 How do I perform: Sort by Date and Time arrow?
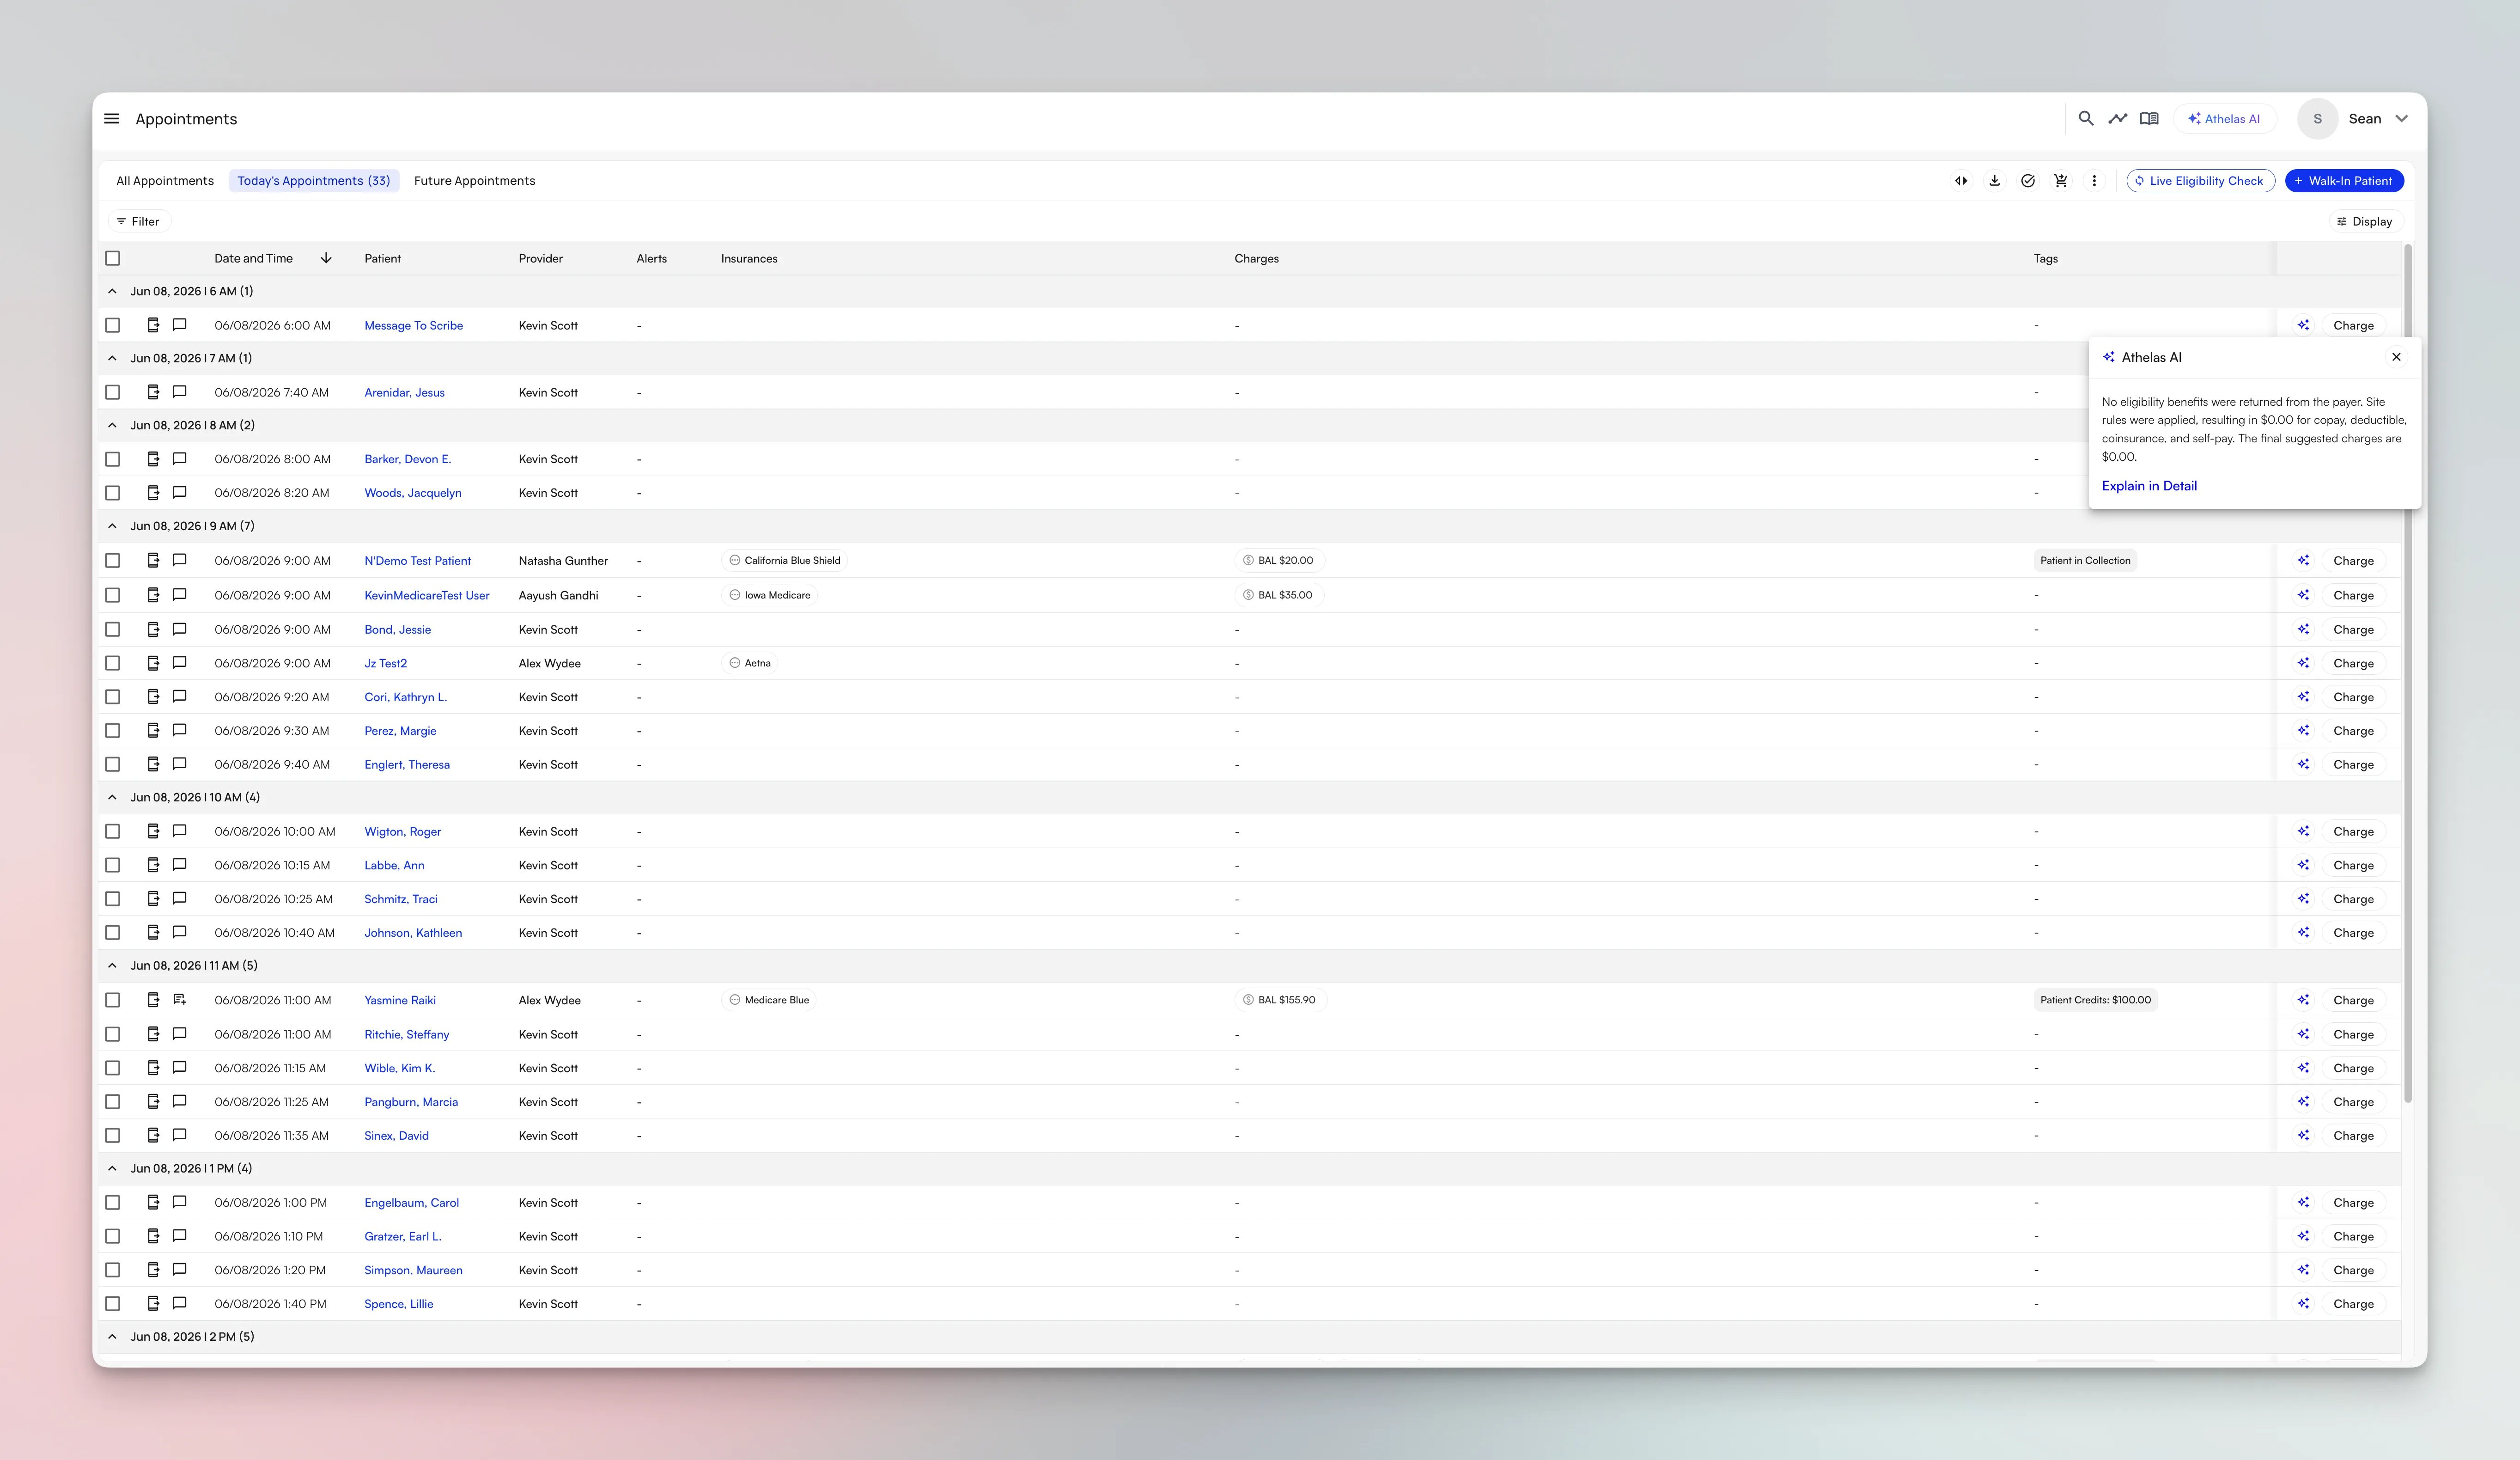pyautogui.click(x=326, y=258)
